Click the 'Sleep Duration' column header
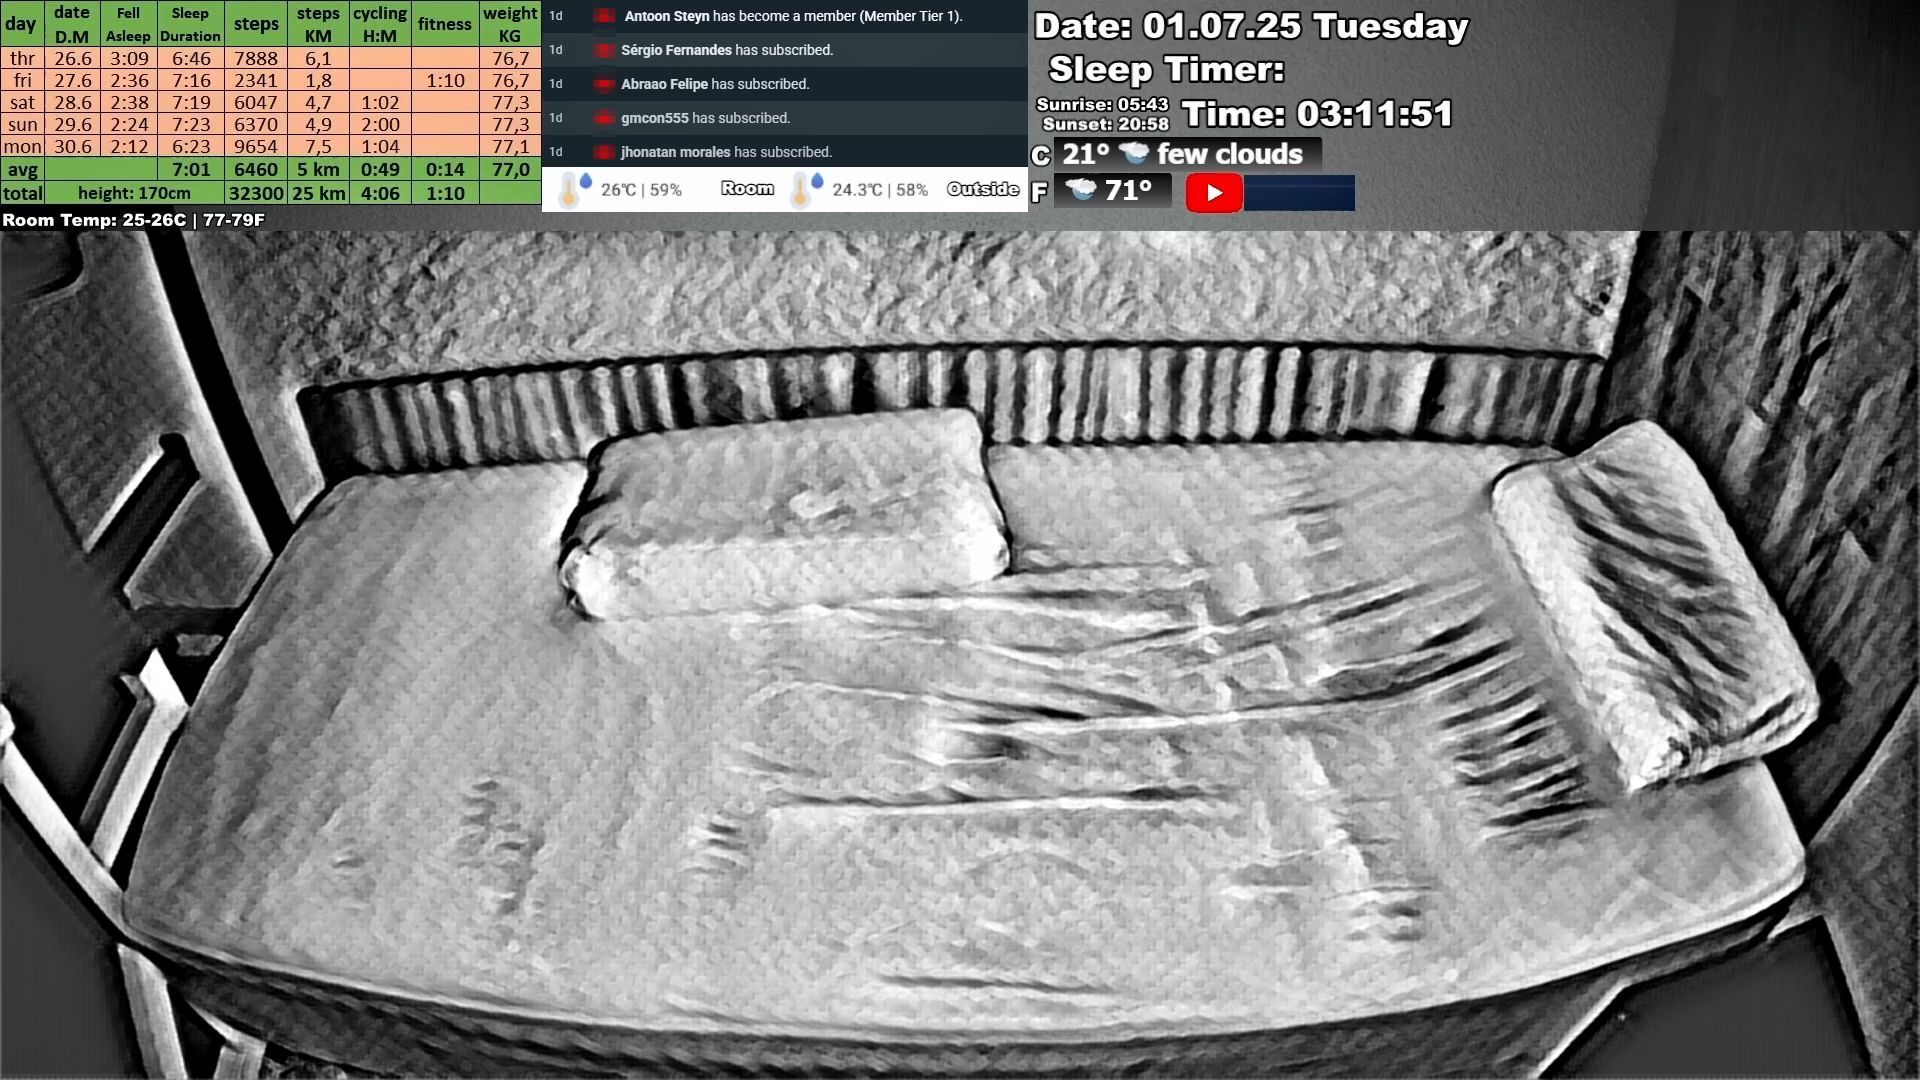The image size is (1920, 1080). coord(190,24)
